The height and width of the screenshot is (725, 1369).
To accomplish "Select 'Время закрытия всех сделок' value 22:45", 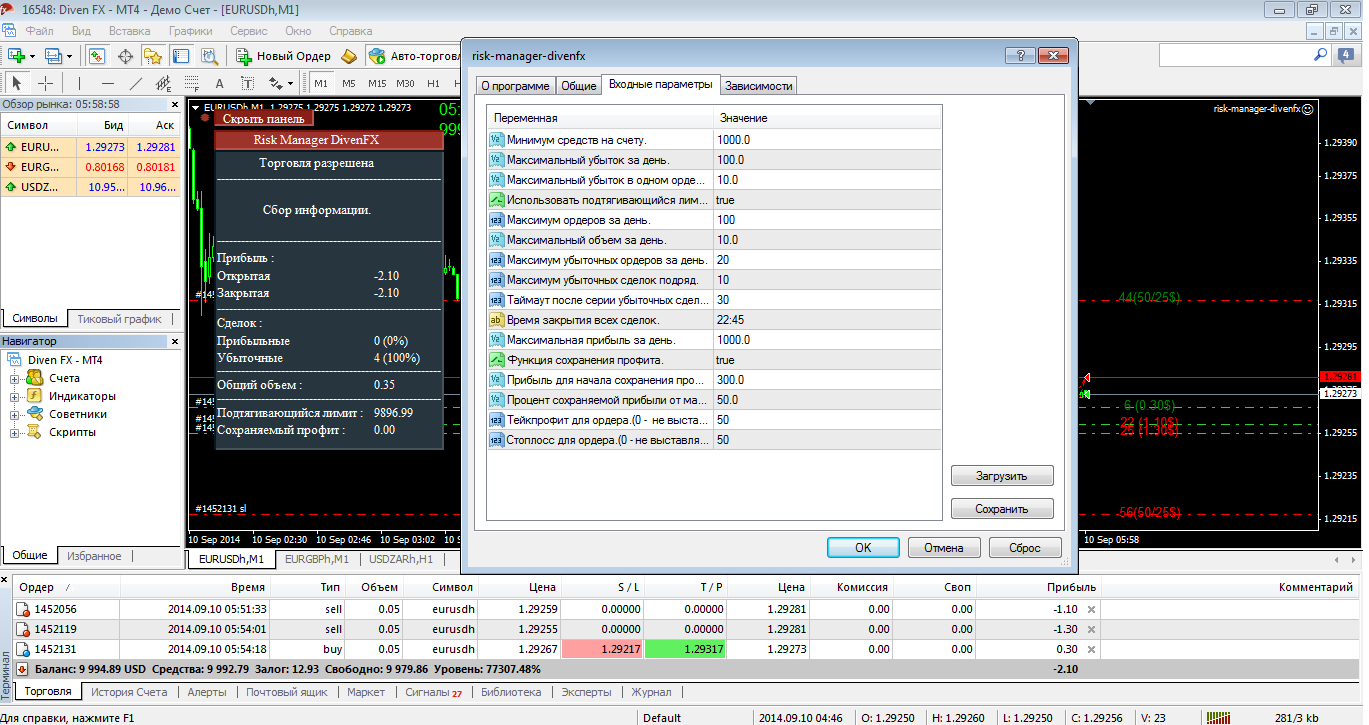I will [828, 320].
